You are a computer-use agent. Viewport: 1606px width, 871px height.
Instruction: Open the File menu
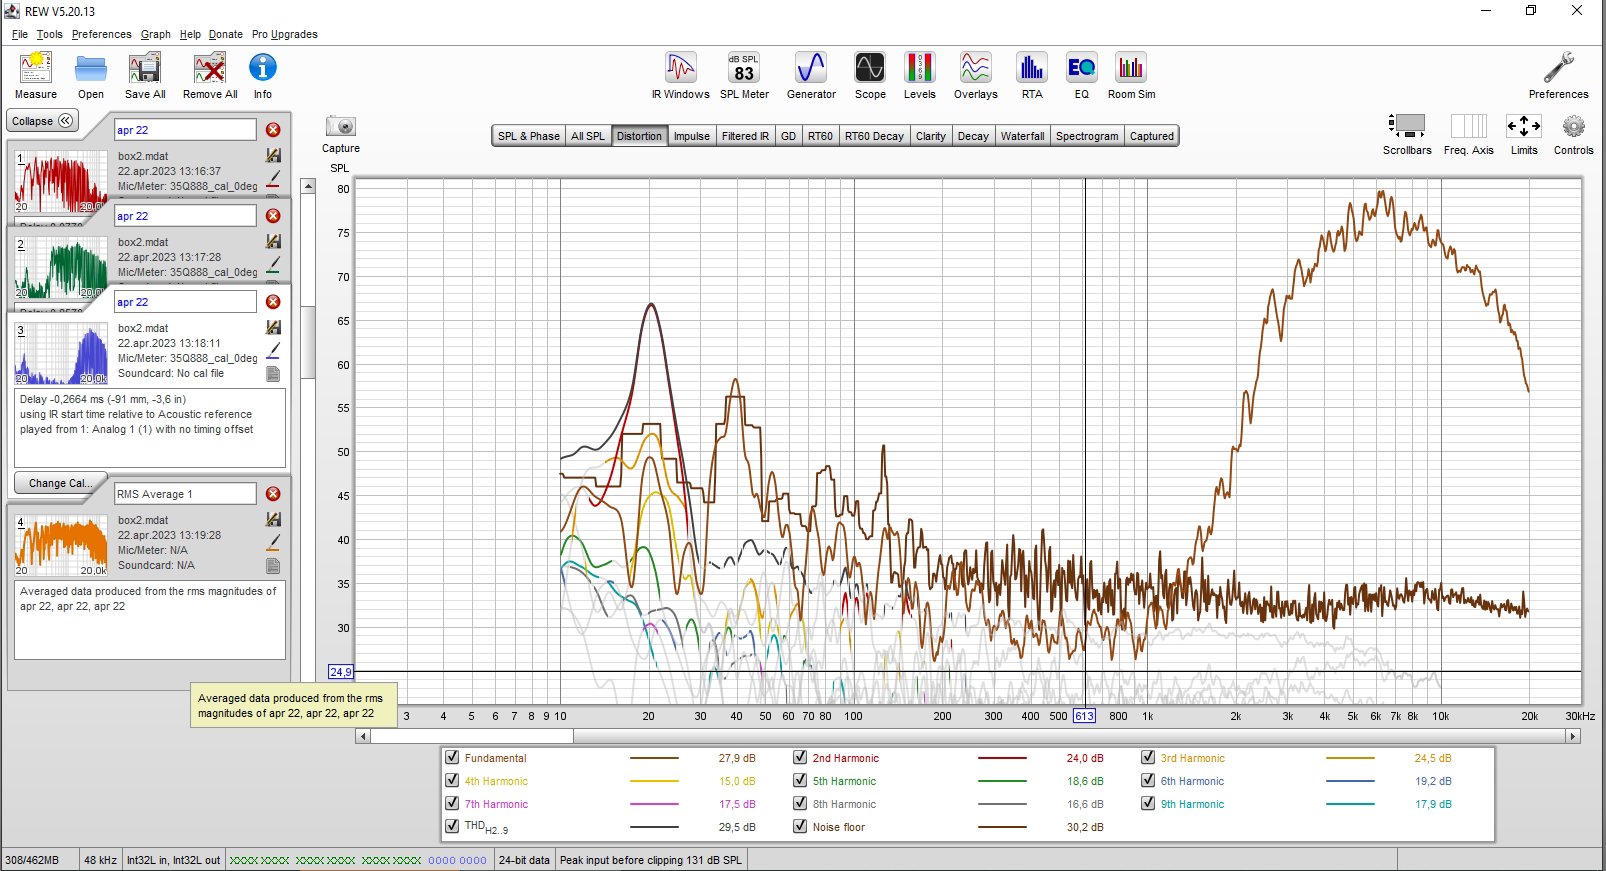[x=20, y=34]
